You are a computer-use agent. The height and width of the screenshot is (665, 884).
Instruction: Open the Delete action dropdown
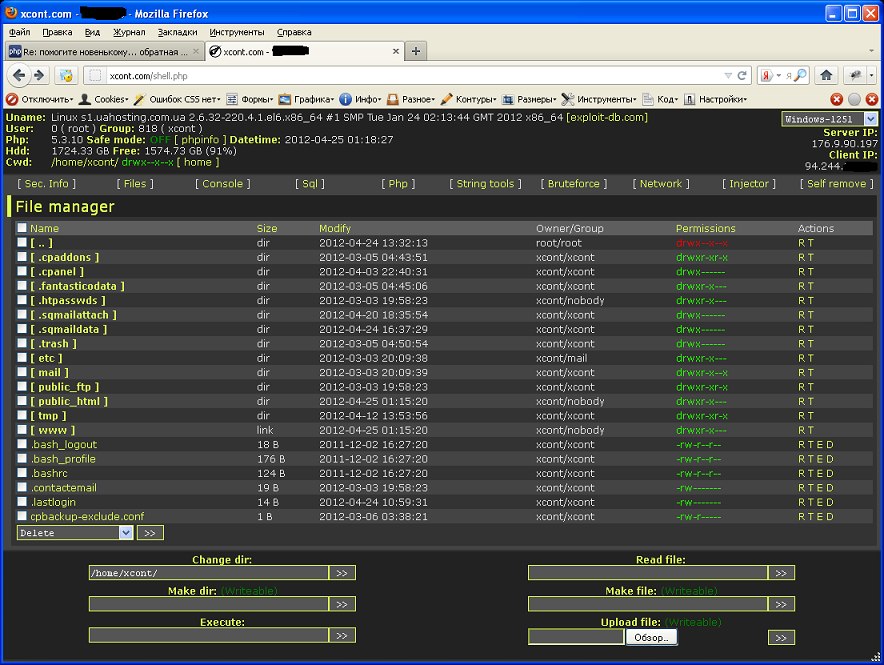point(74,533)
